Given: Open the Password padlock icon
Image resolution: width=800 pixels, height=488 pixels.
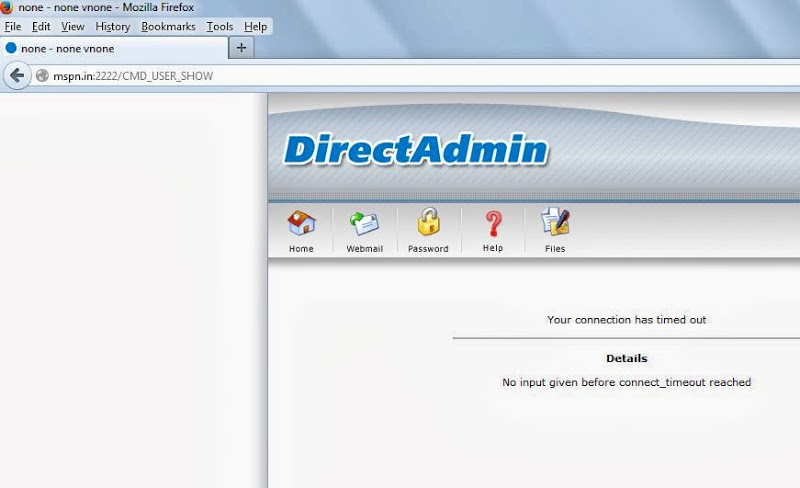Looking at the screenshot, I should [x=428, y=222].
